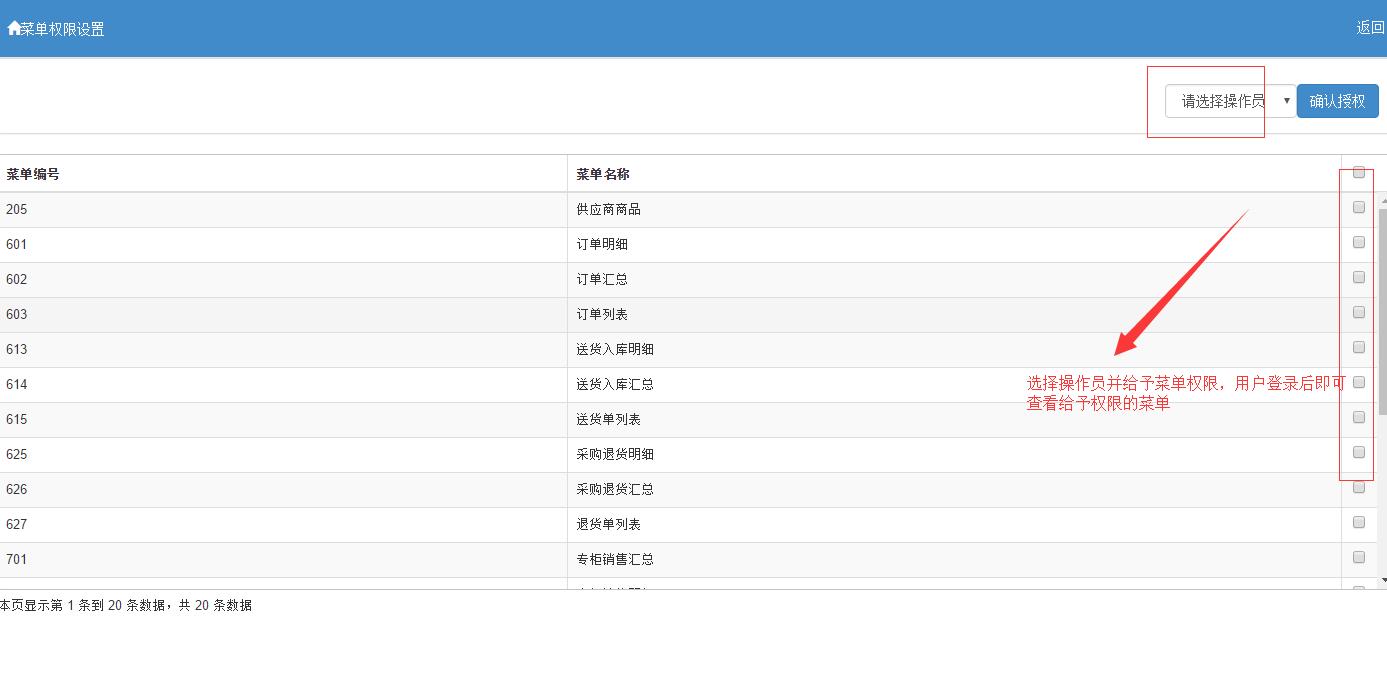Check the 送货入库明细 row checkbox
Image resolution: width=1387 pixels, height=678 pixels.
[1359, 348]
